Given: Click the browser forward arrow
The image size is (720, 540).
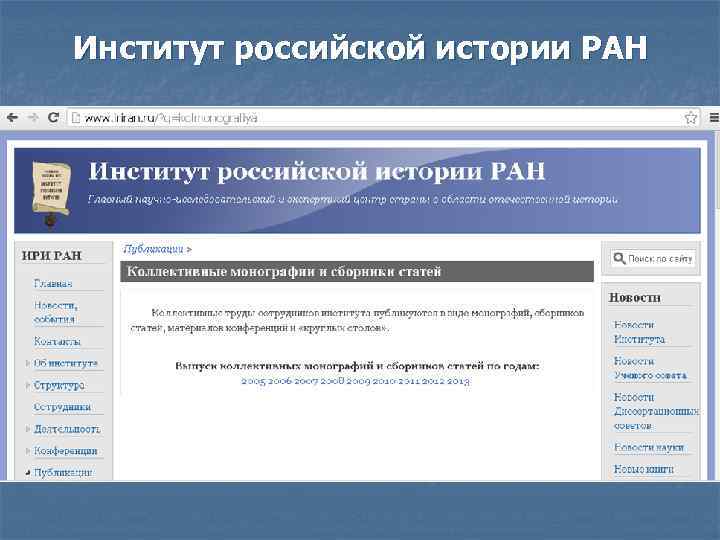Looking at the screenshot, I should click(33, 118).
